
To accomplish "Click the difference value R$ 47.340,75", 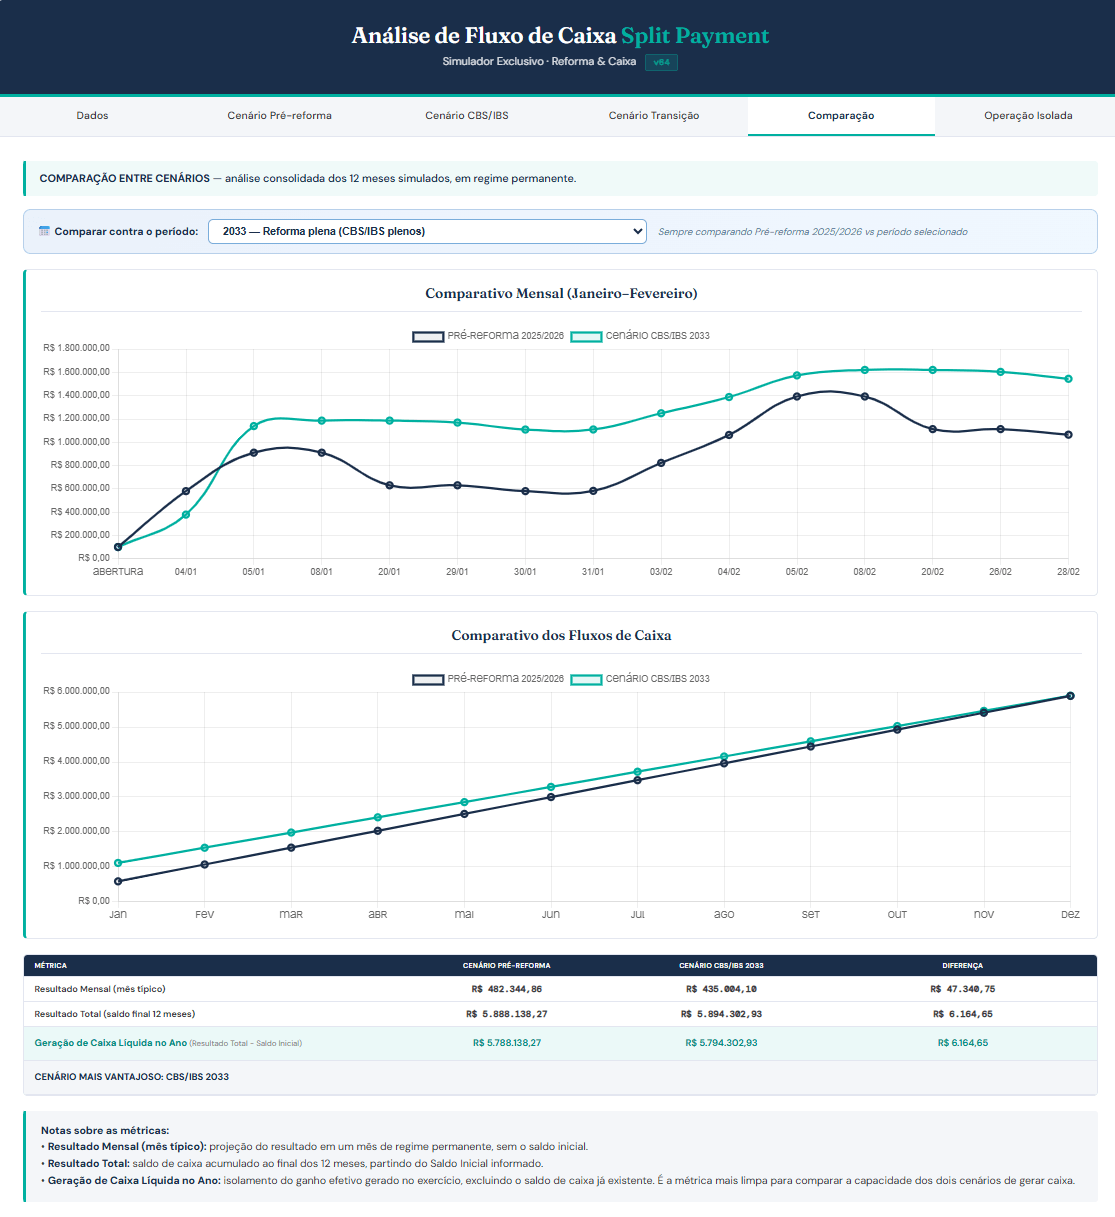I will (962, 989).
